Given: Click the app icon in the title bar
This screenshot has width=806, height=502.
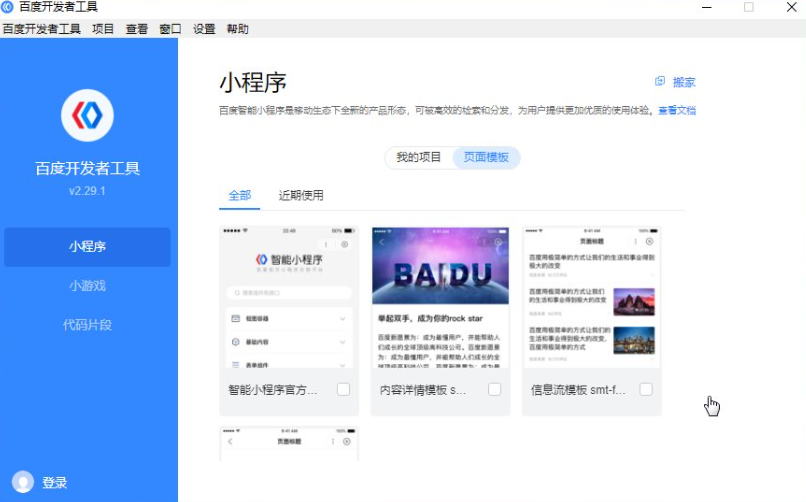Looking at the screenshot, I should tap(7, 7).
